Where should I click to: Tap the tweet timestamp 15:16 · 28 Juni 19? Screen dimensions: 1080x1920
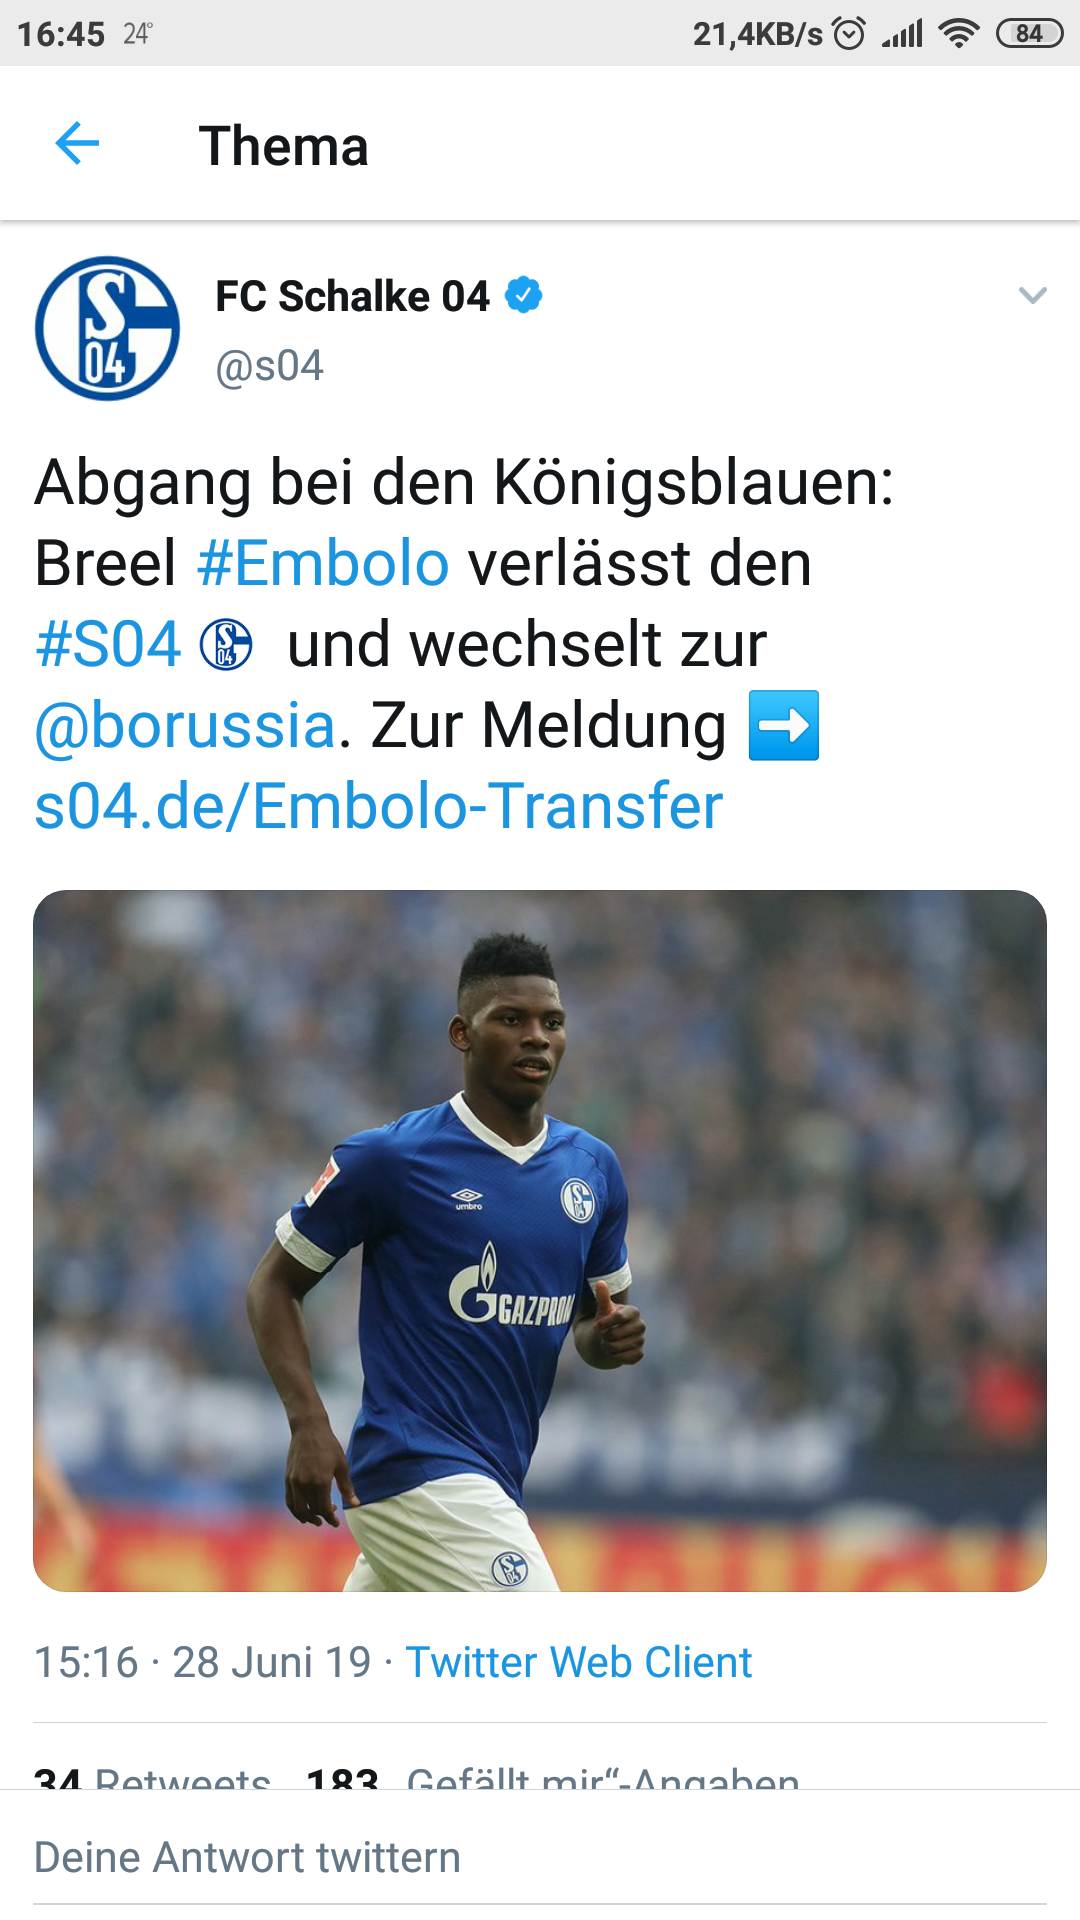[x=203, y=1662]
